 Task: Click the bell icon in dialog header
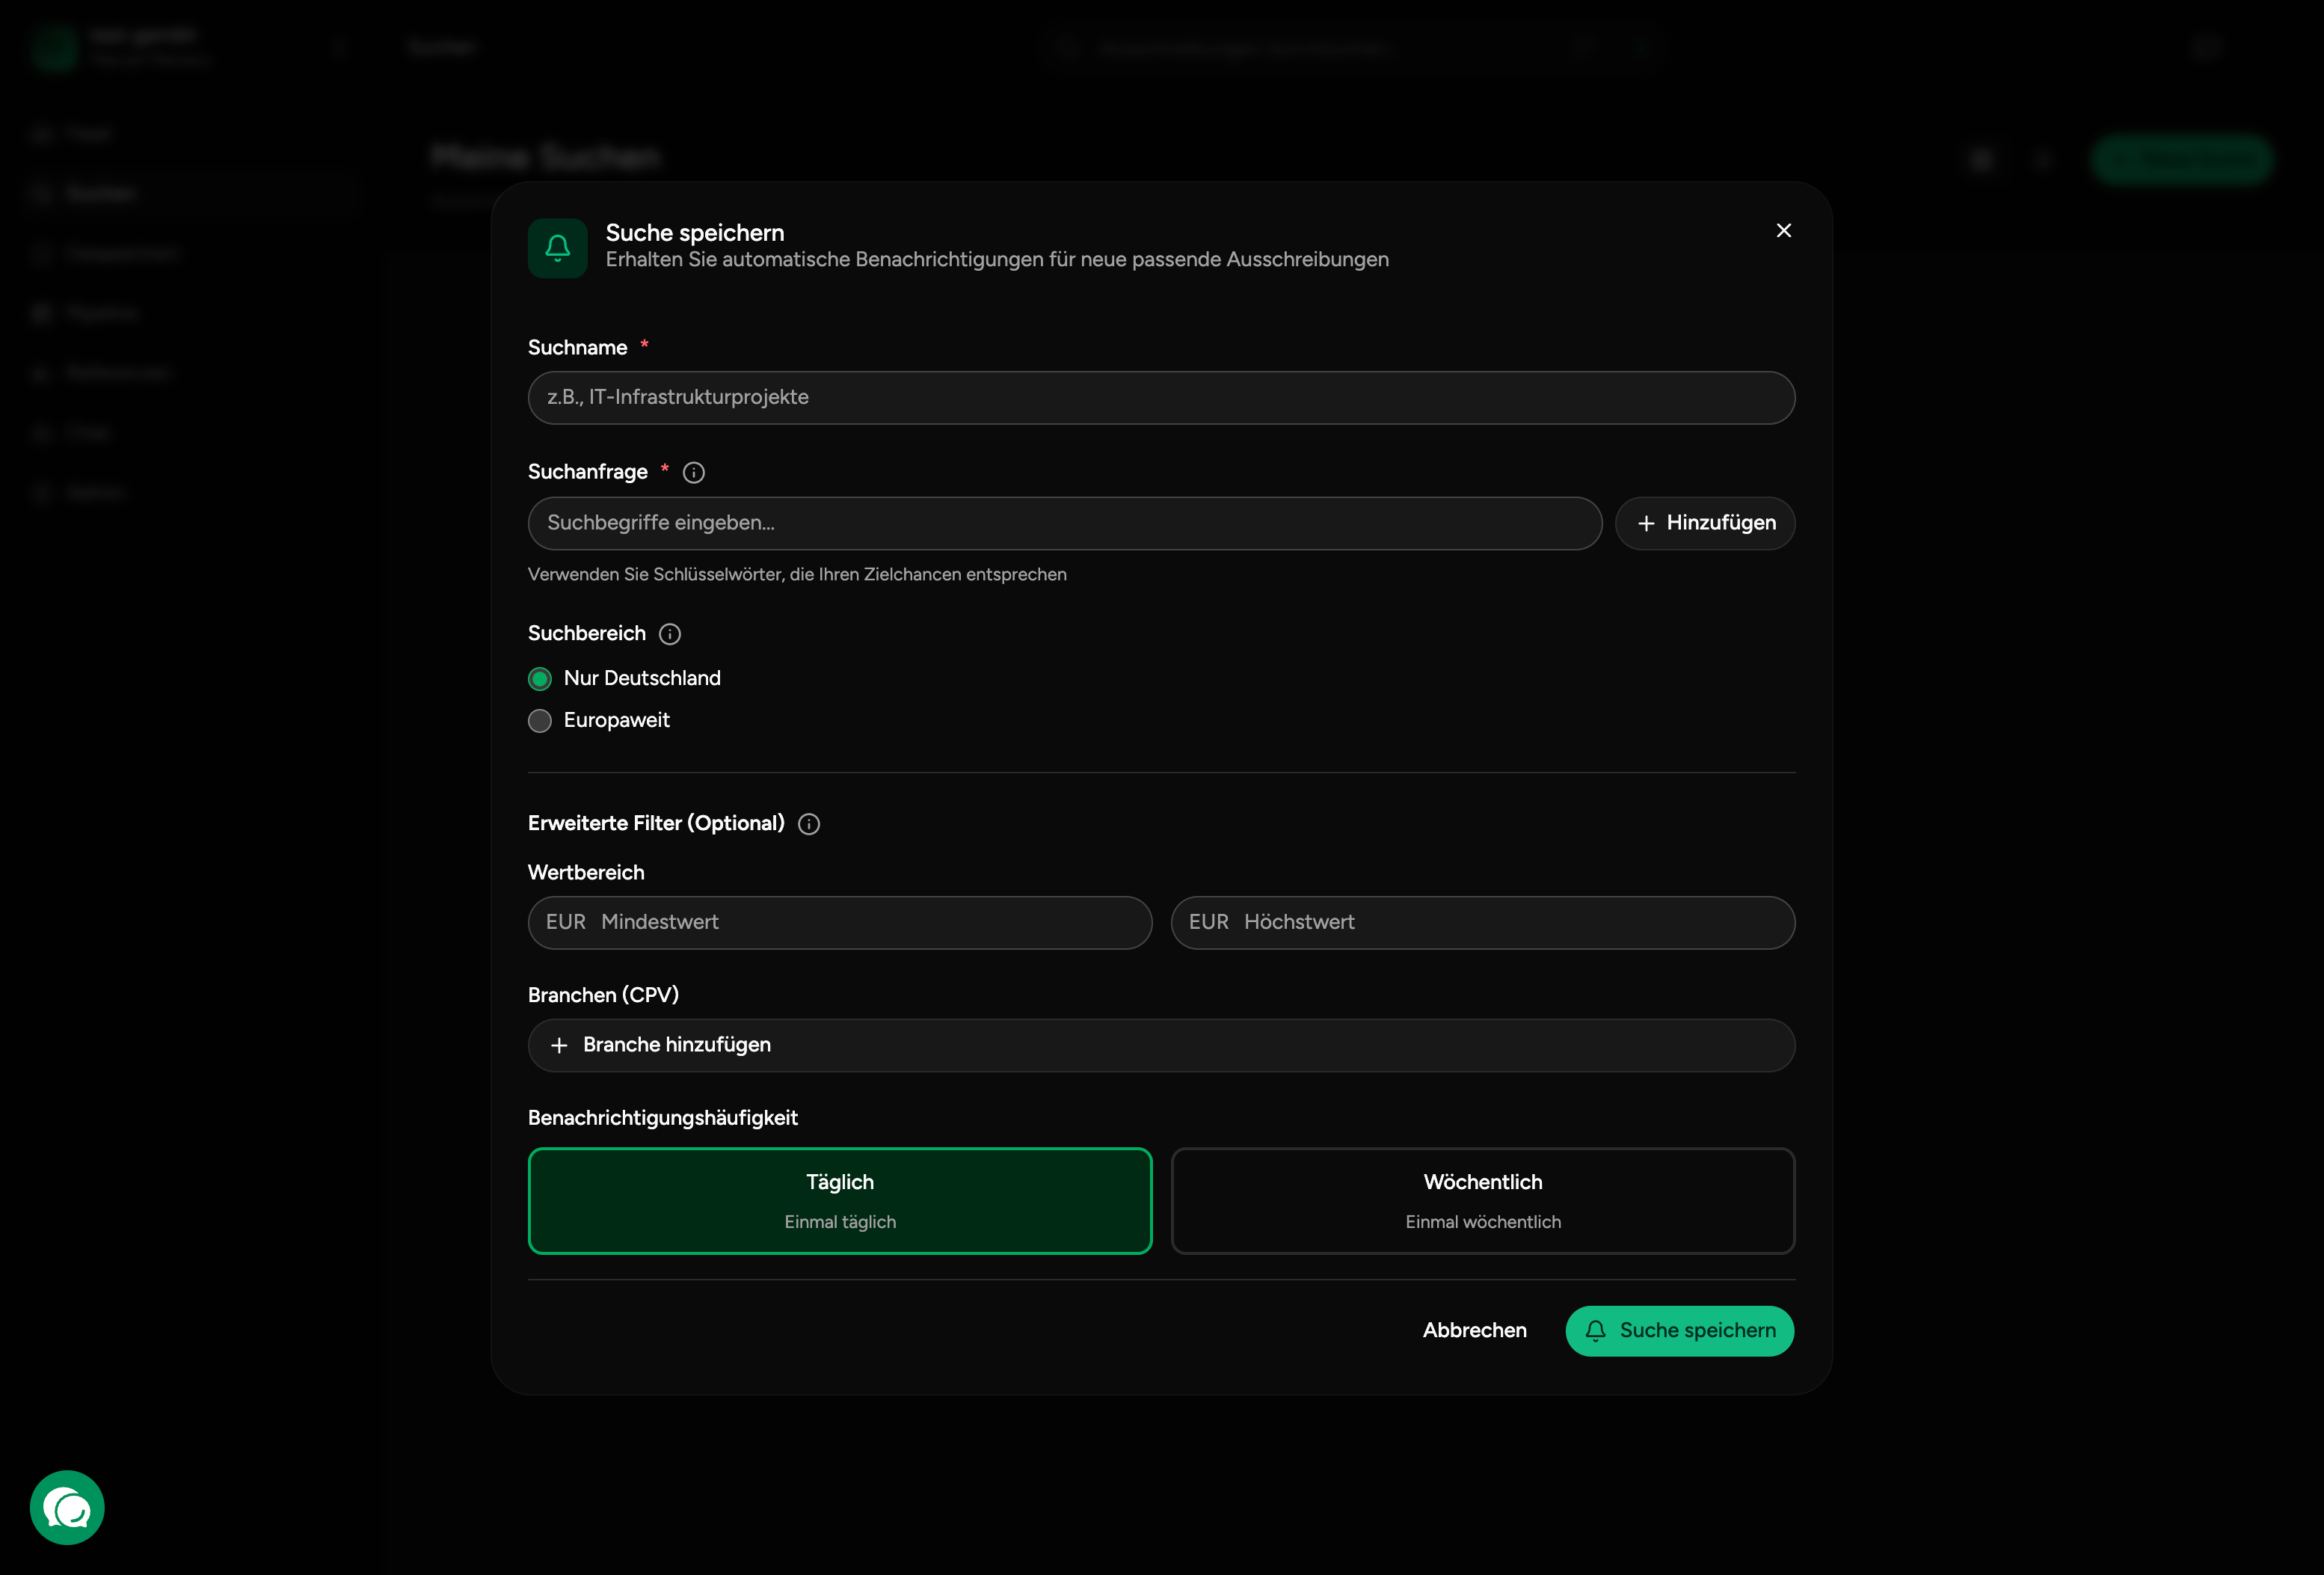[557, 247]
